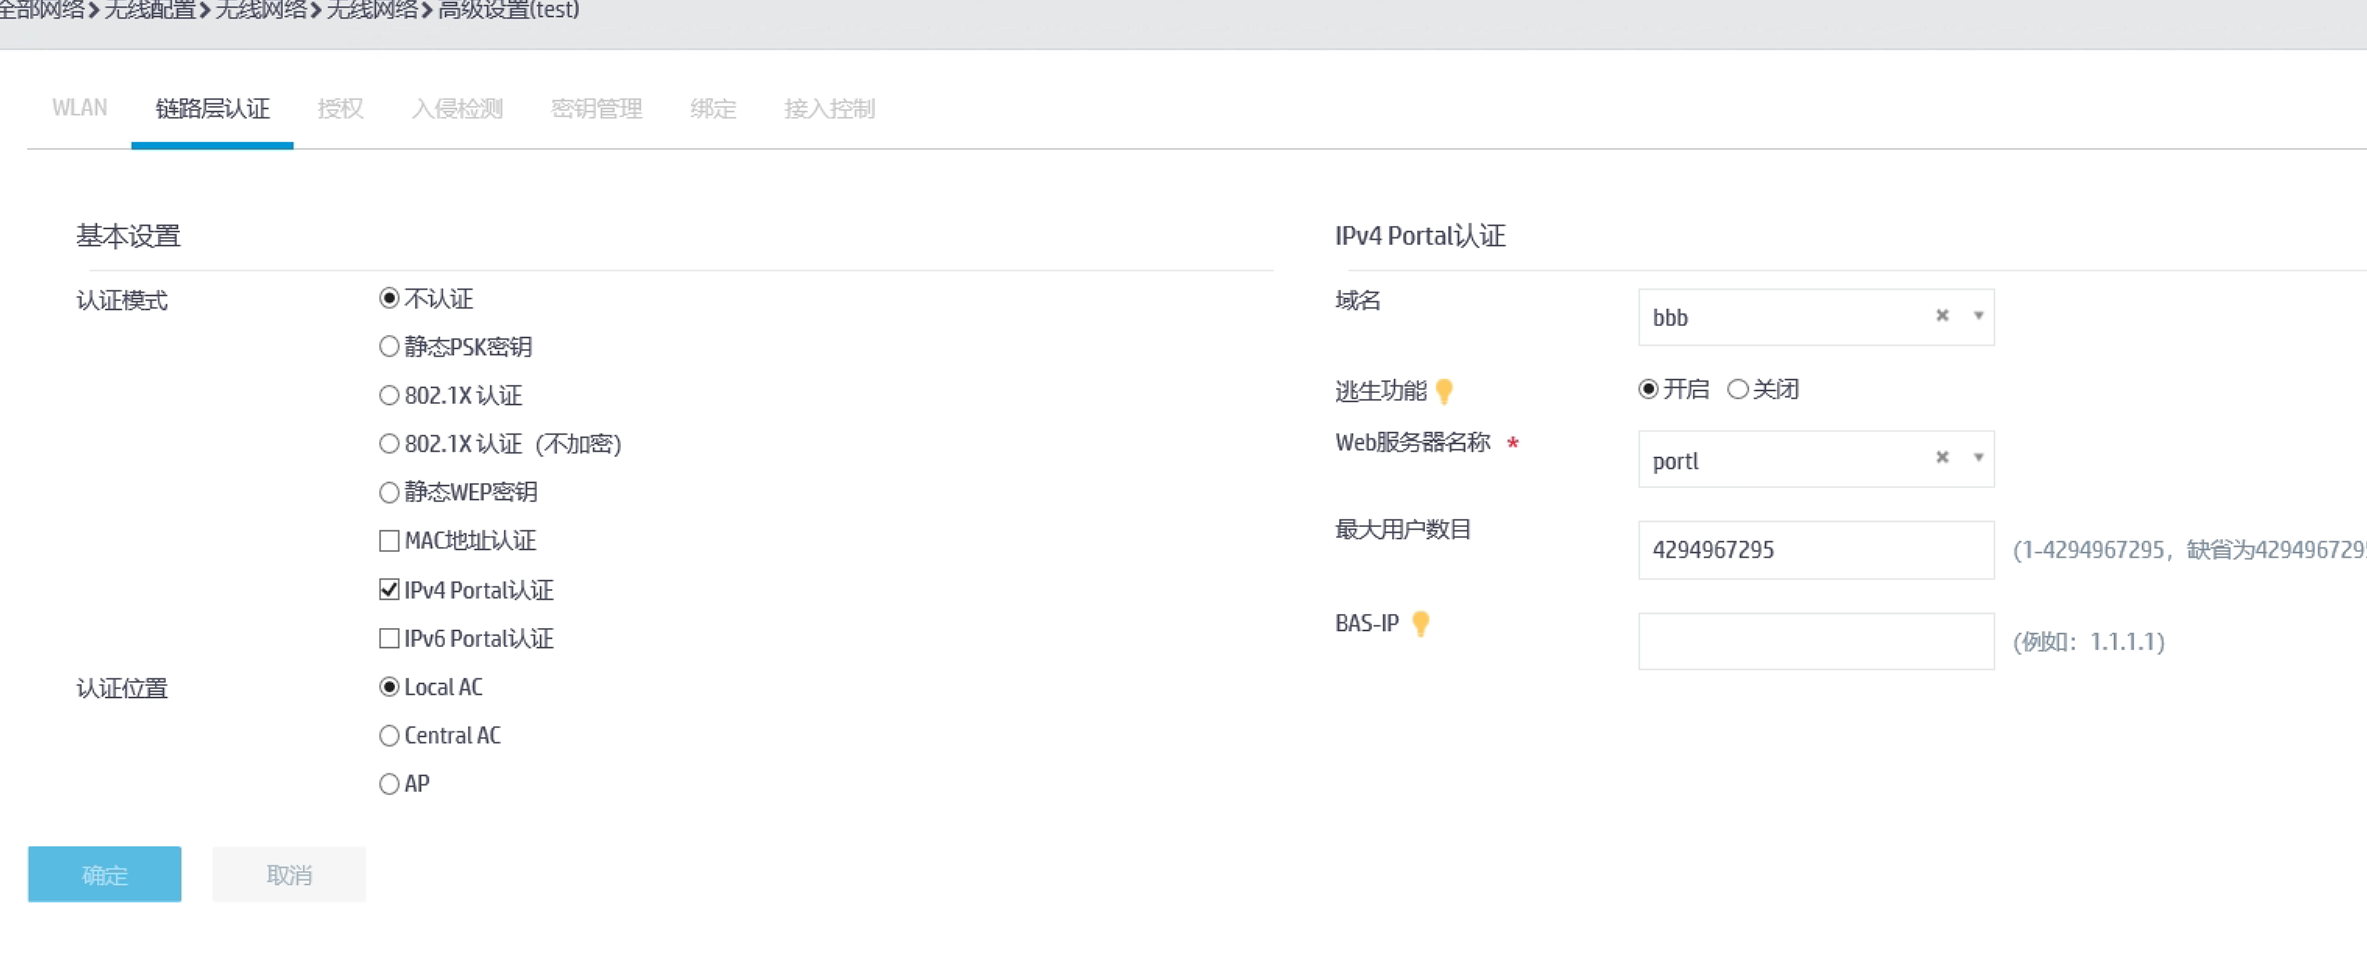Go to the 接入控制 tab
This screenshot has width=2367, height=968.
point(829,108)
